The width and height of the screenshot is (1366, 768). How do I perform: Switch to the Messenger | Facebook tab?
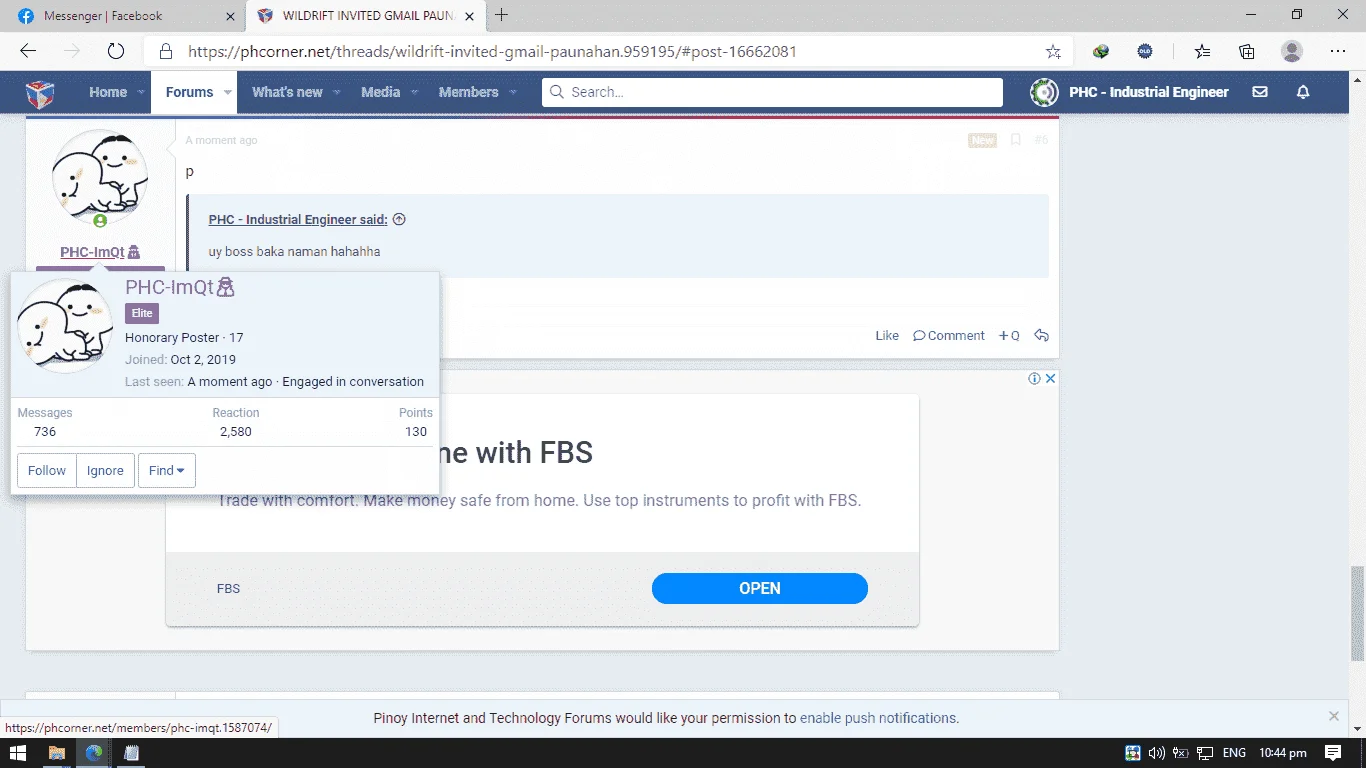click(123, 16)
